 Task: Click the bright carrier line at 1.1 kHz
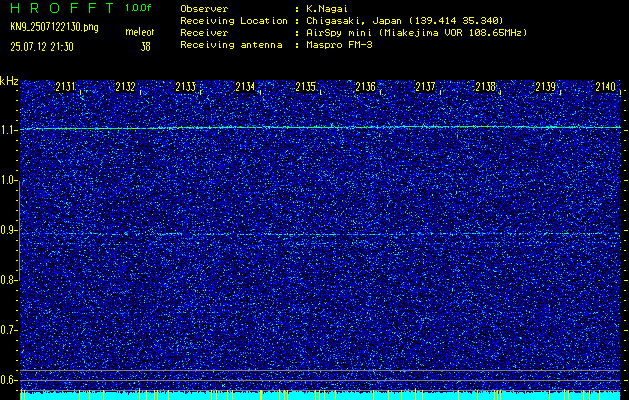click(x=321, y=128)
